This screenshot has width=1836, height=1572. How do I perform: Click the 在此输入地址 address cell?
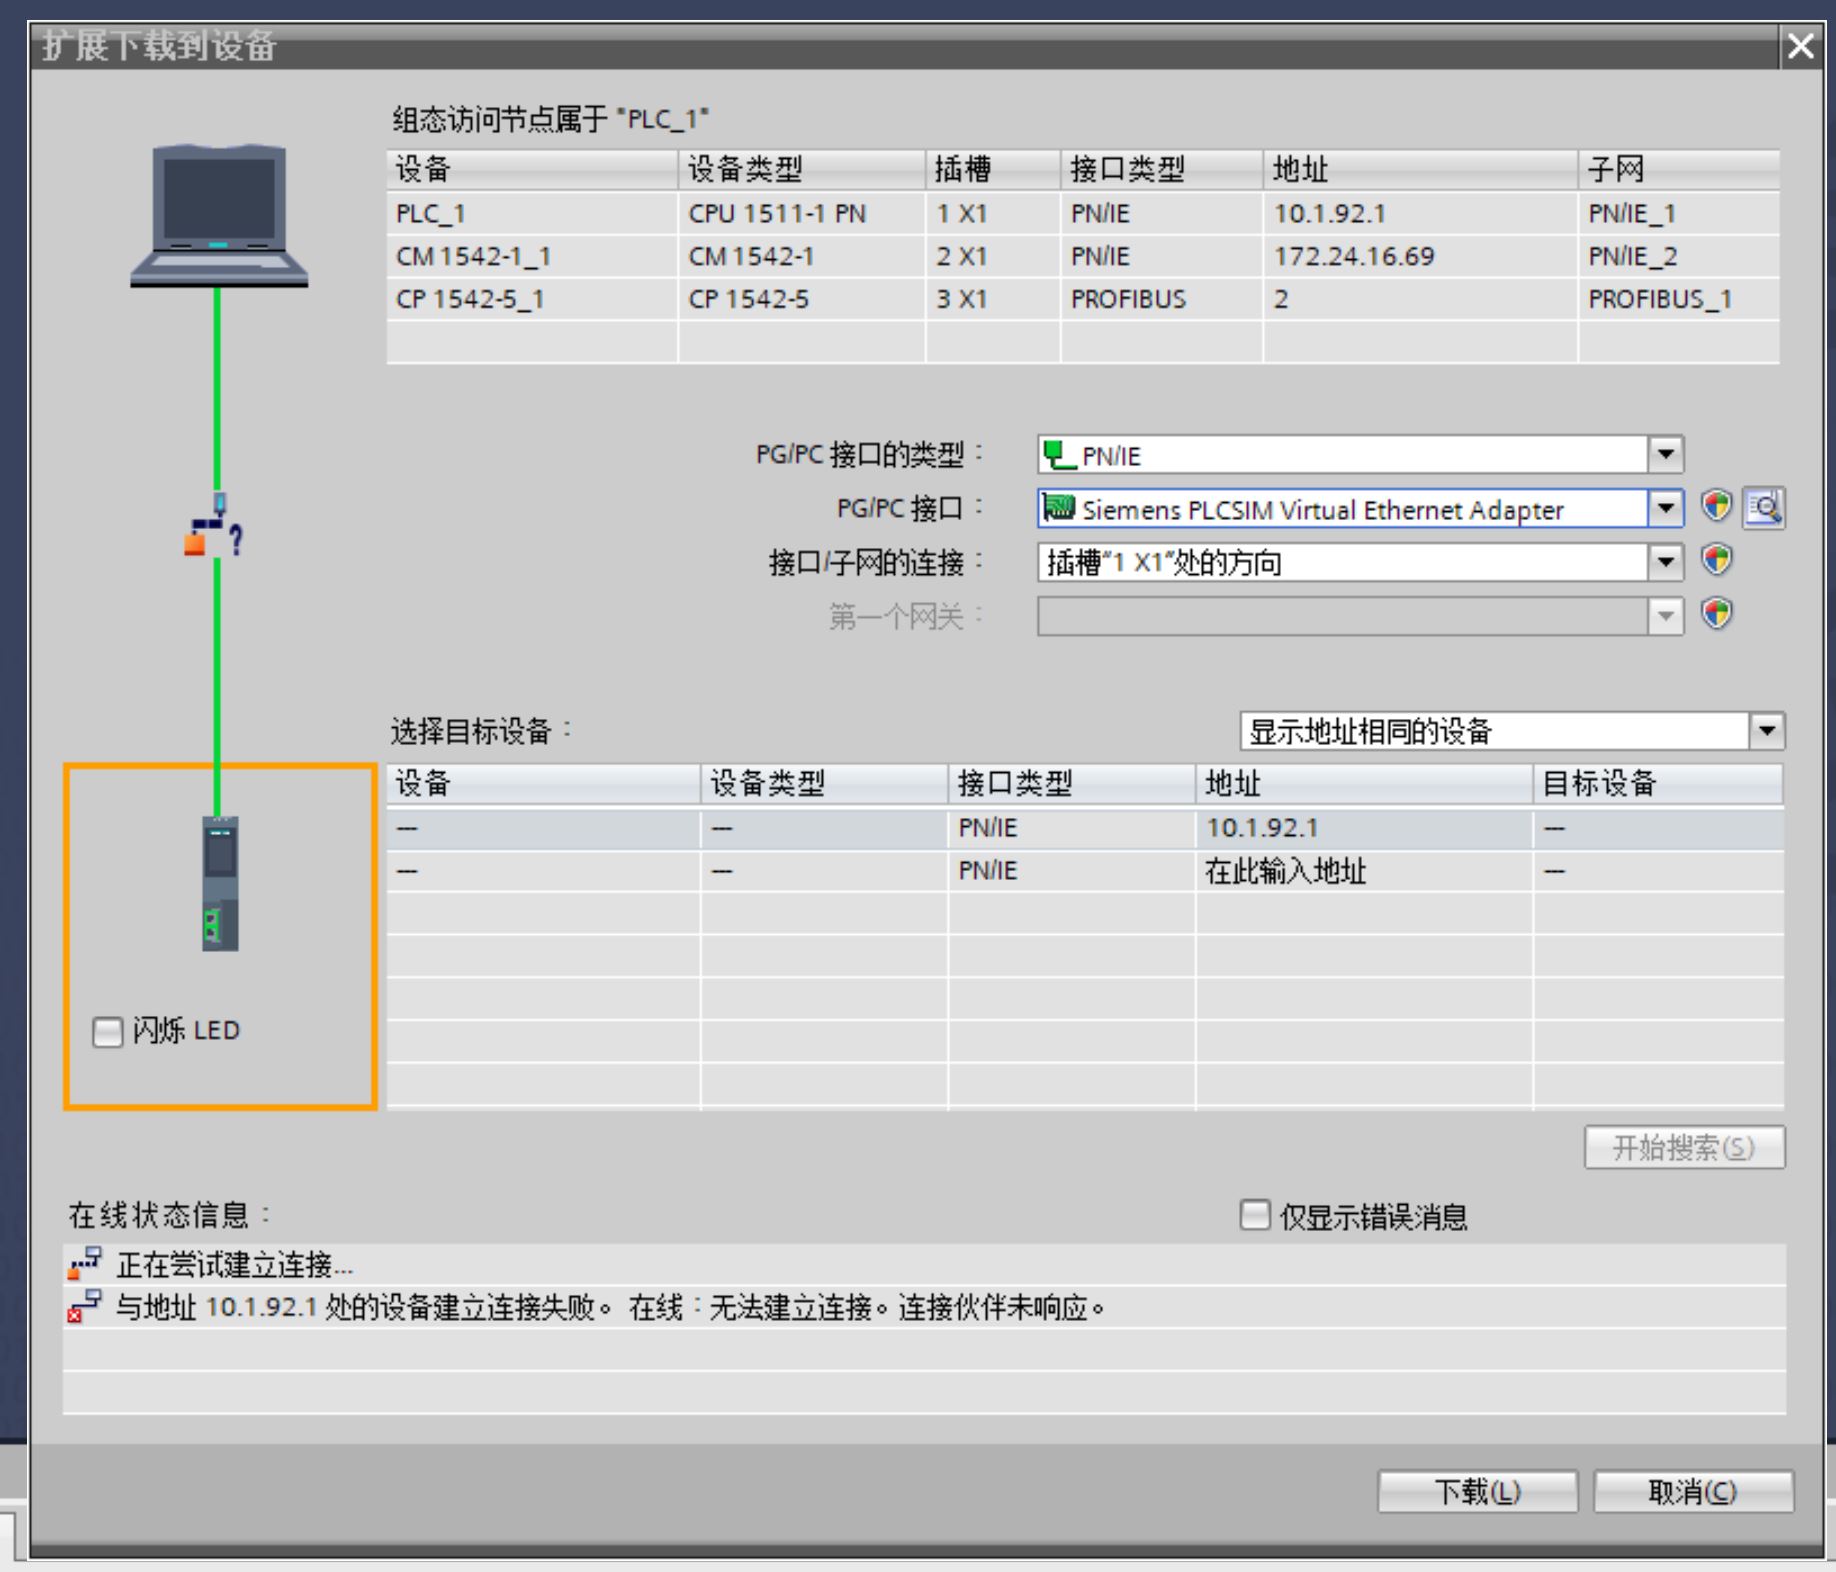(1285, 872)
